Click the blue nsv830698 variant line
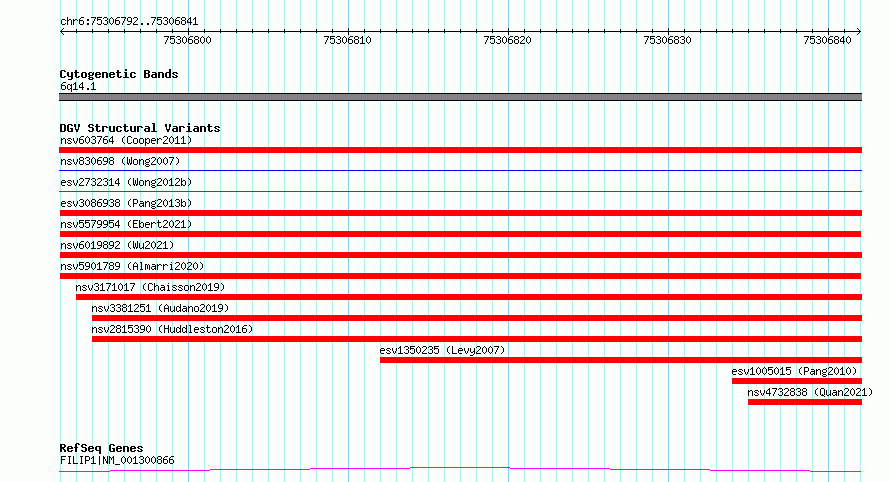 tap(460, 170)
